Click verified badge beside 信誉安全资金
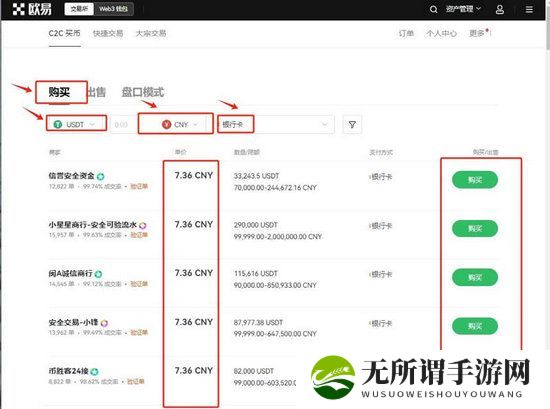 101,176
